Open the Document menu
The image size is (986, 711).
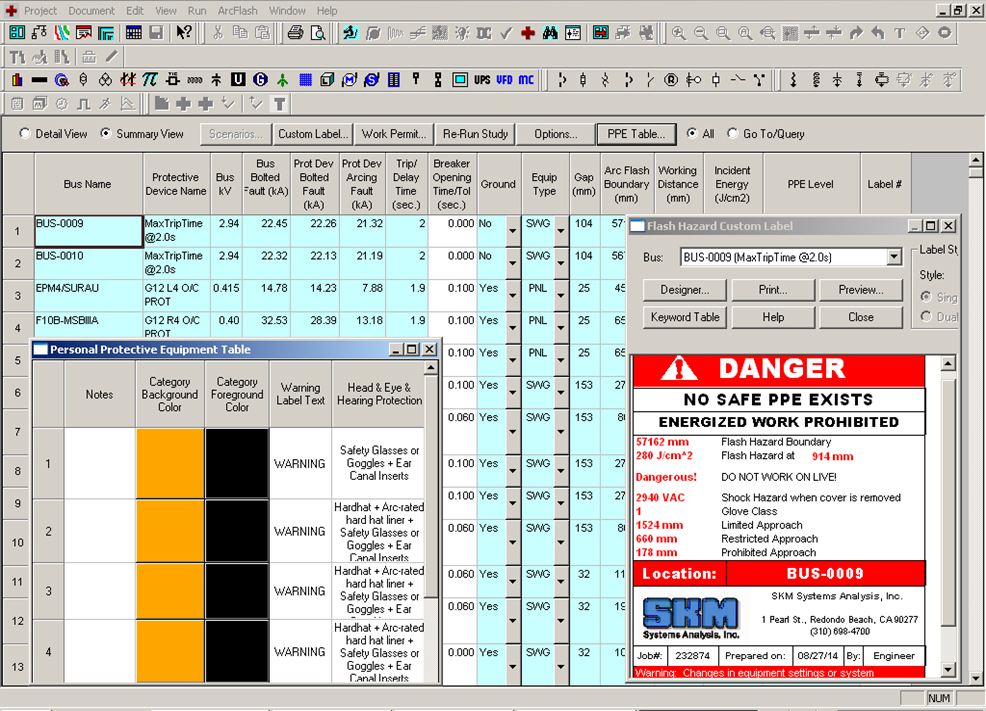(x=91, y=10)
